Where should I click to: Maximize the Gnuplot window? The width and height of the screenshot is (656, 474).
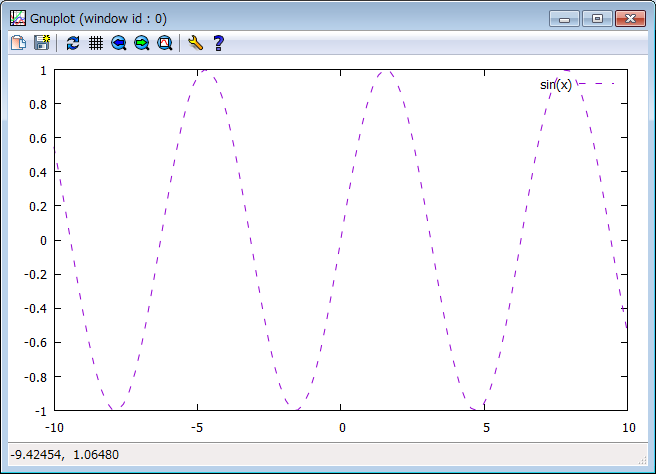pyautogui.click(x=597, y=18)
